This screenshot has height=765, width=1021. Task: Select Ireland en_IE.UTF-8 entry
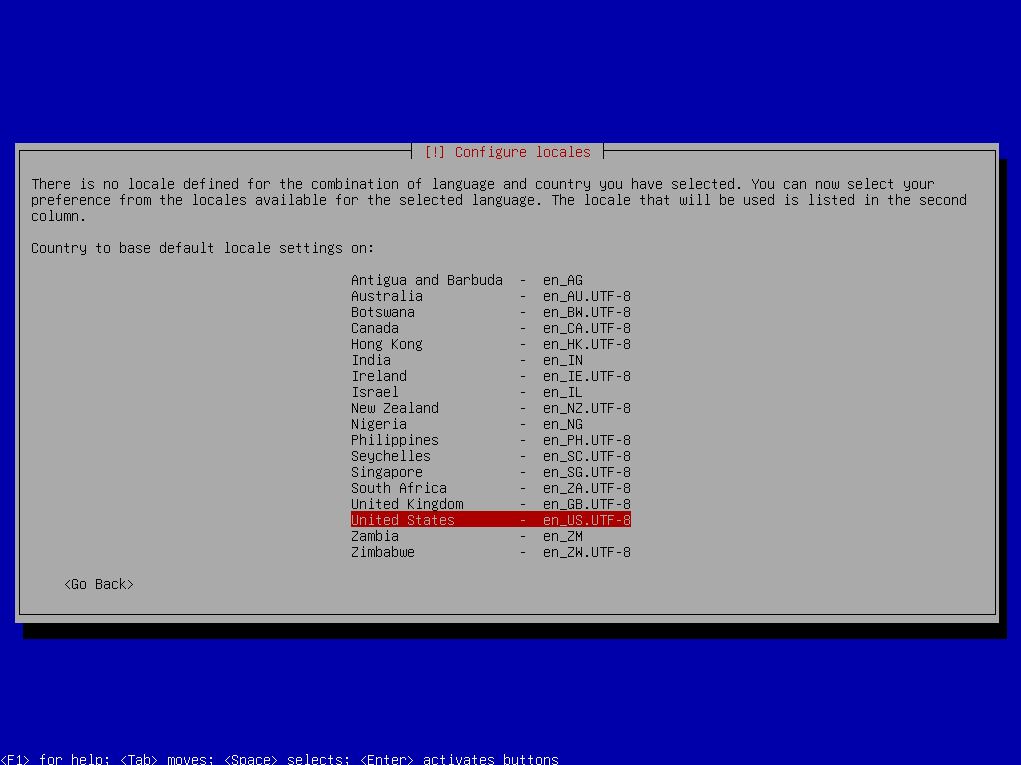tap(491, 376)
